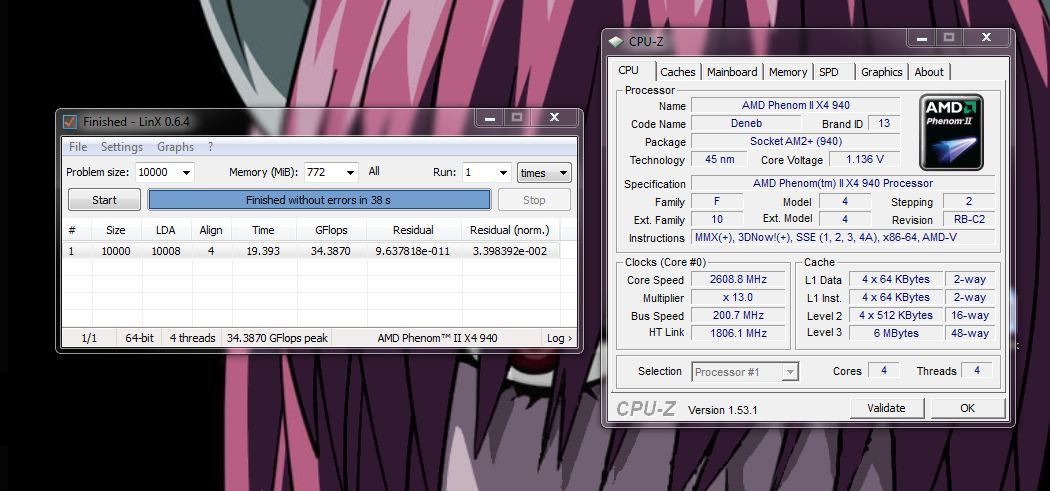Image resolution: width=1050 pixels, height=491 pixels.
Task: Open the Graphs menu in LinX
Action: 175,147
